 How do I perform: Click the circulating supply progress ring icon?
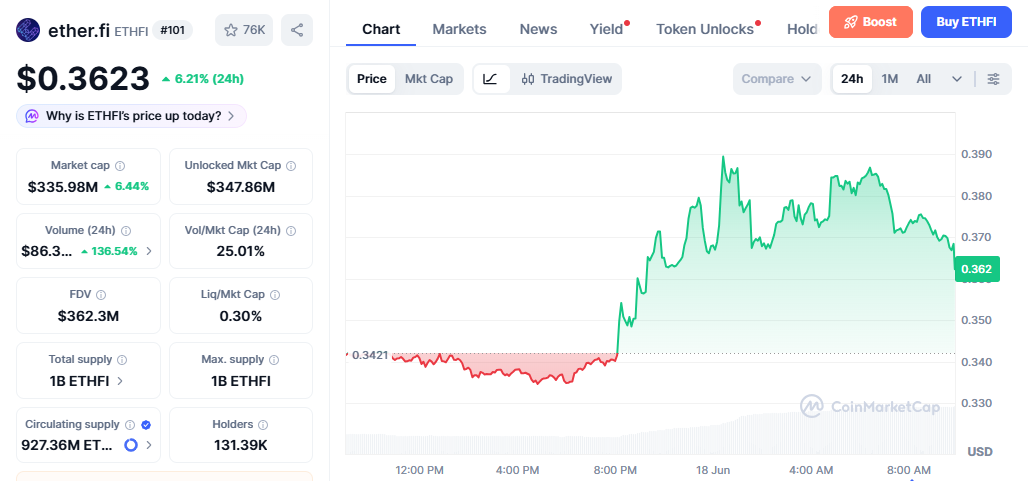(131, 445)
